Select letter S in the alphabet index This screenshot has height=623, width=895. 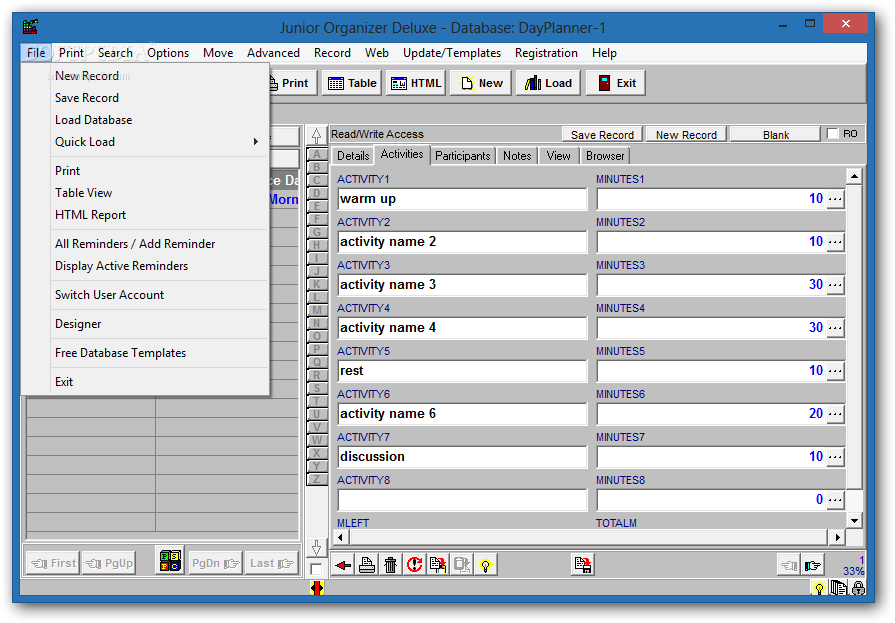(x=317, y=389)
